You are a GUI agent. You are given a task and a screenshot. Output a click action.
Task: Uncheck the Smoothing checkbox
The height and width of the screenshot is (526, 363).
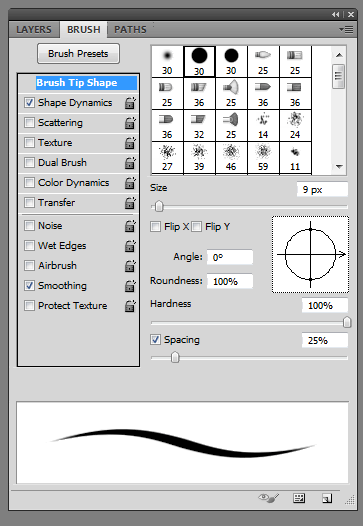(x=30, y=285)
